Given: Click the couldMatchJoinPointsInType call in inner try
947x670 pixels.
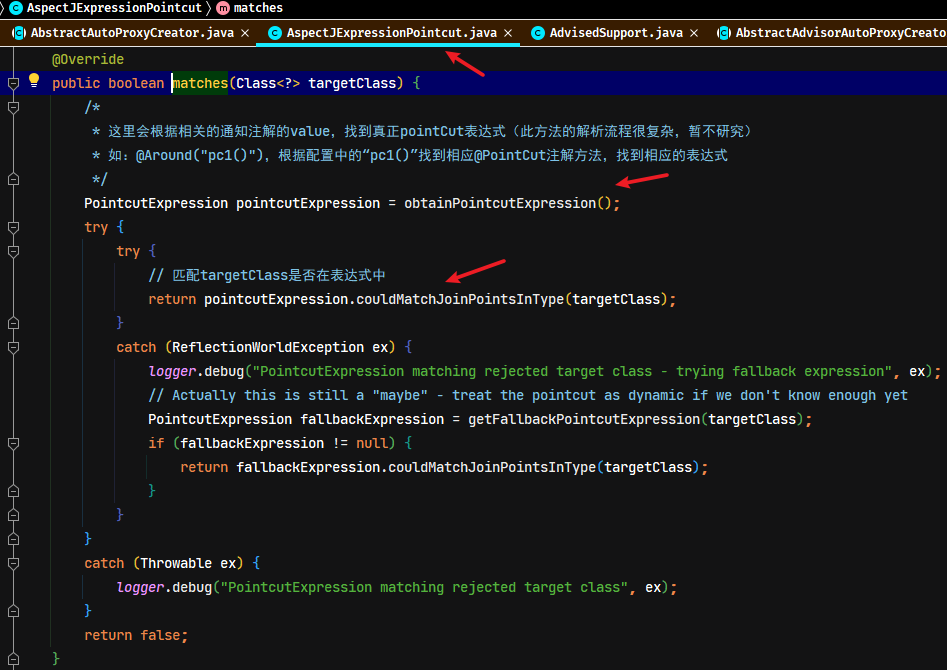Looking at the screenshot, I should [460, 300].
